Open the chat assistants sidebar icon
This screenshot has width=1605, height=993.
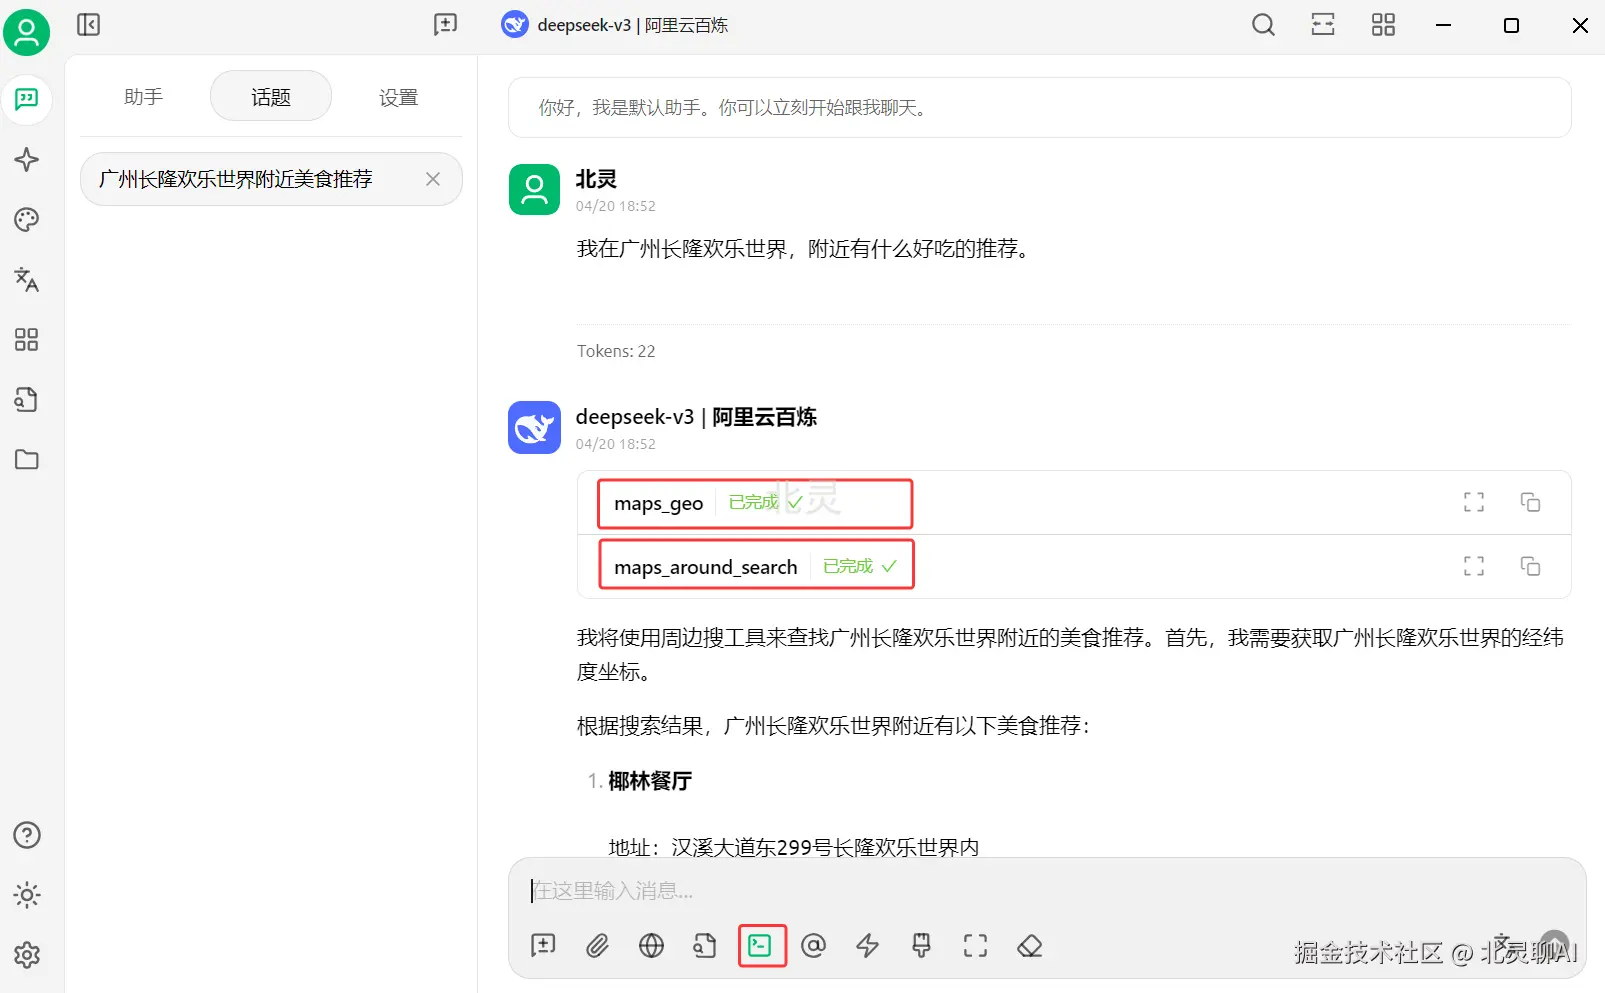point(27,99)
